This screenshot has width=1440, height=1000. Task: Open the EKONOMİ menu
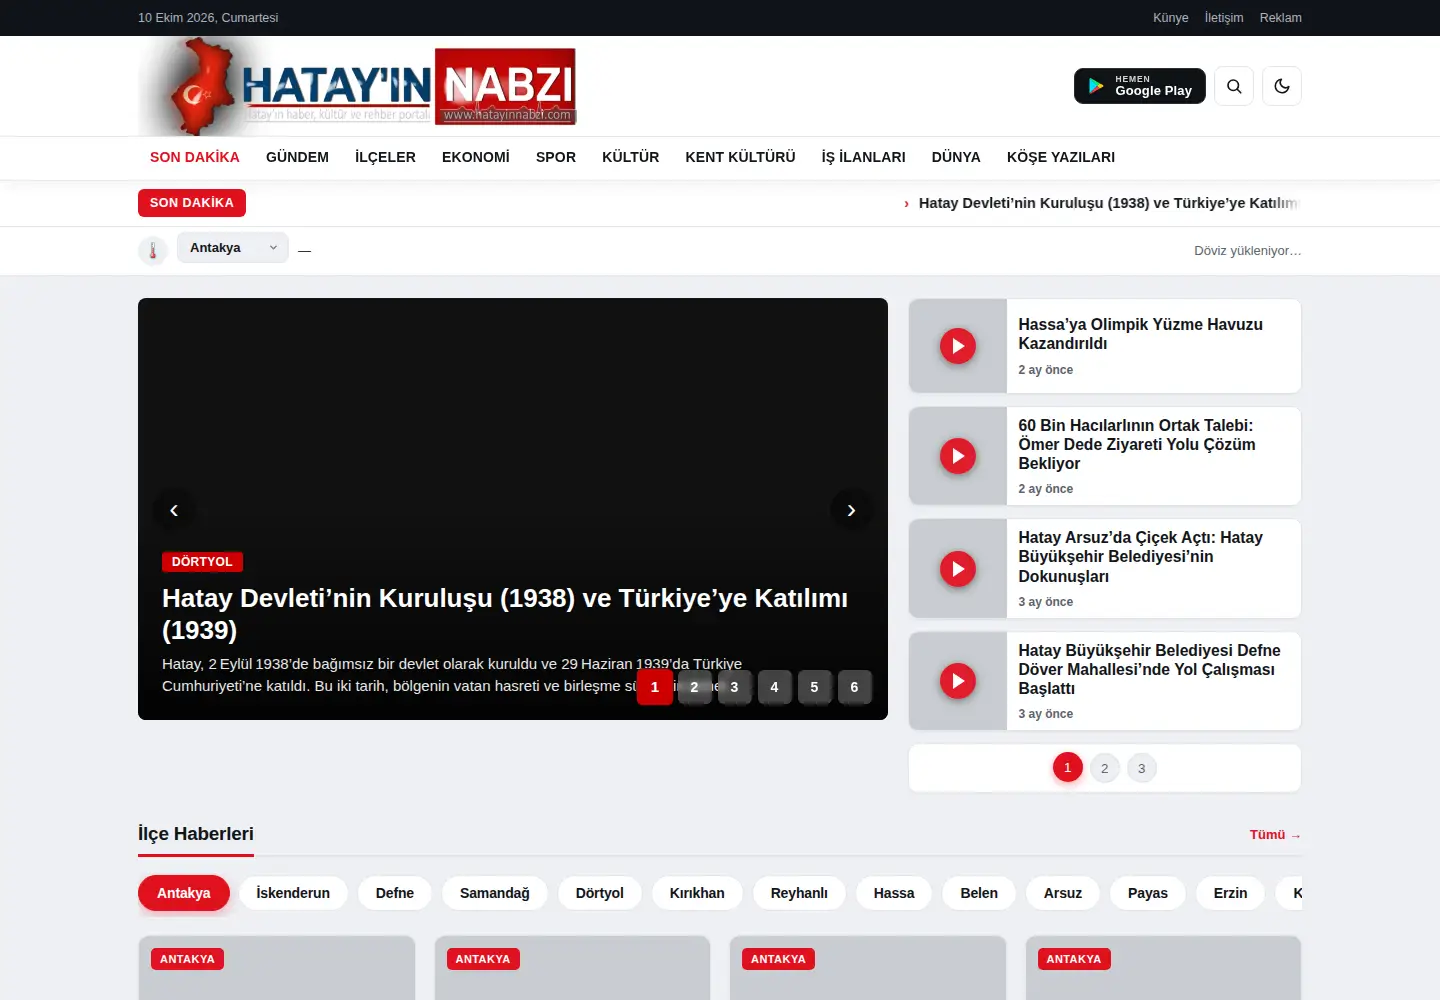(476, 157)
